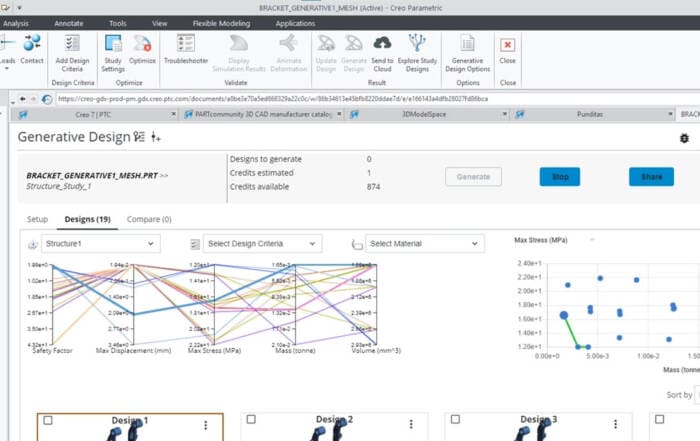
Task: Select the Creo 7 | PTC browser tab
Action: click(93, 115)
